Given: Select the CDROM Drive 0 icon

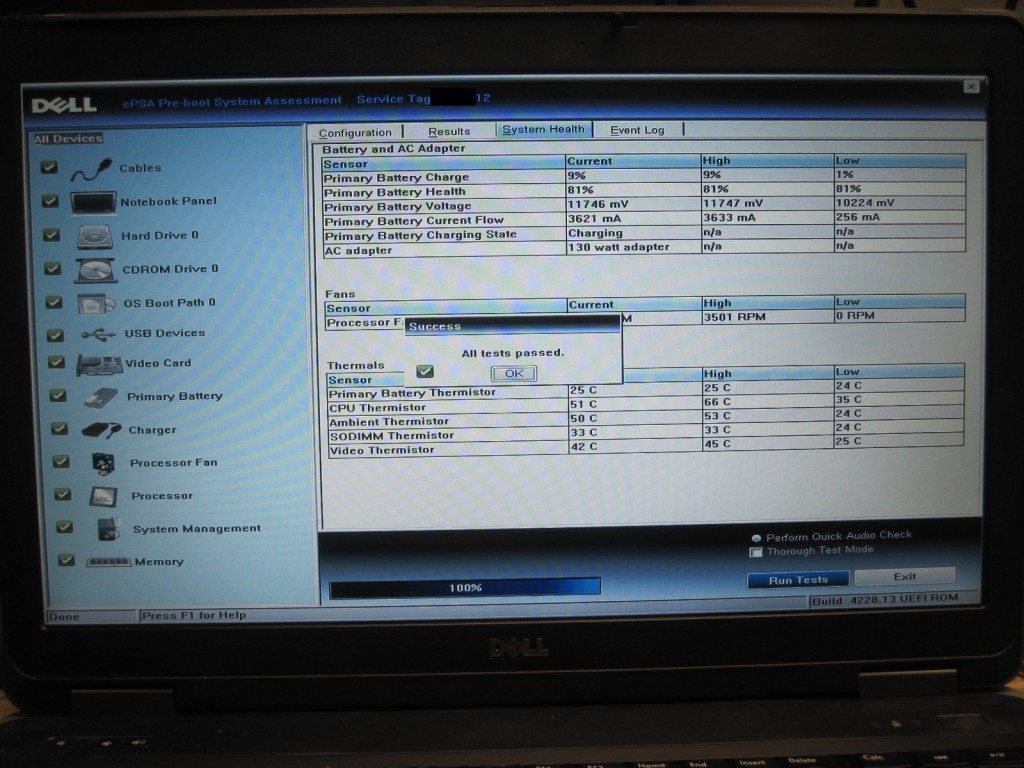Looking at the screenshot, I should 96,270.
